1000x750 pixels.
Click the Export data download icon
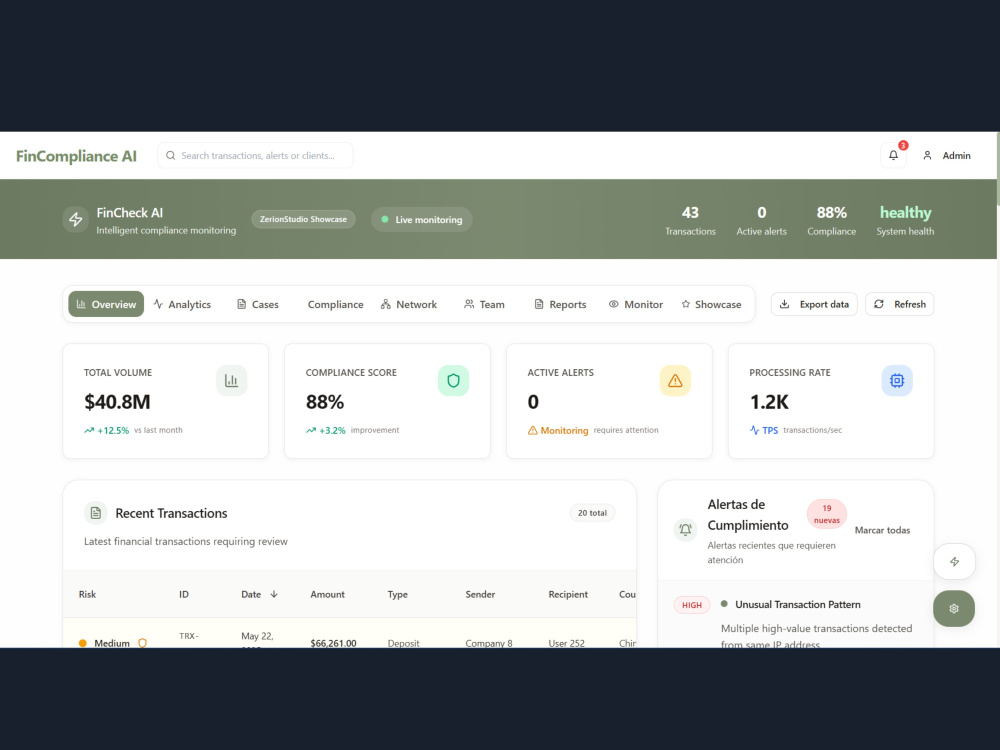(784, 304)
